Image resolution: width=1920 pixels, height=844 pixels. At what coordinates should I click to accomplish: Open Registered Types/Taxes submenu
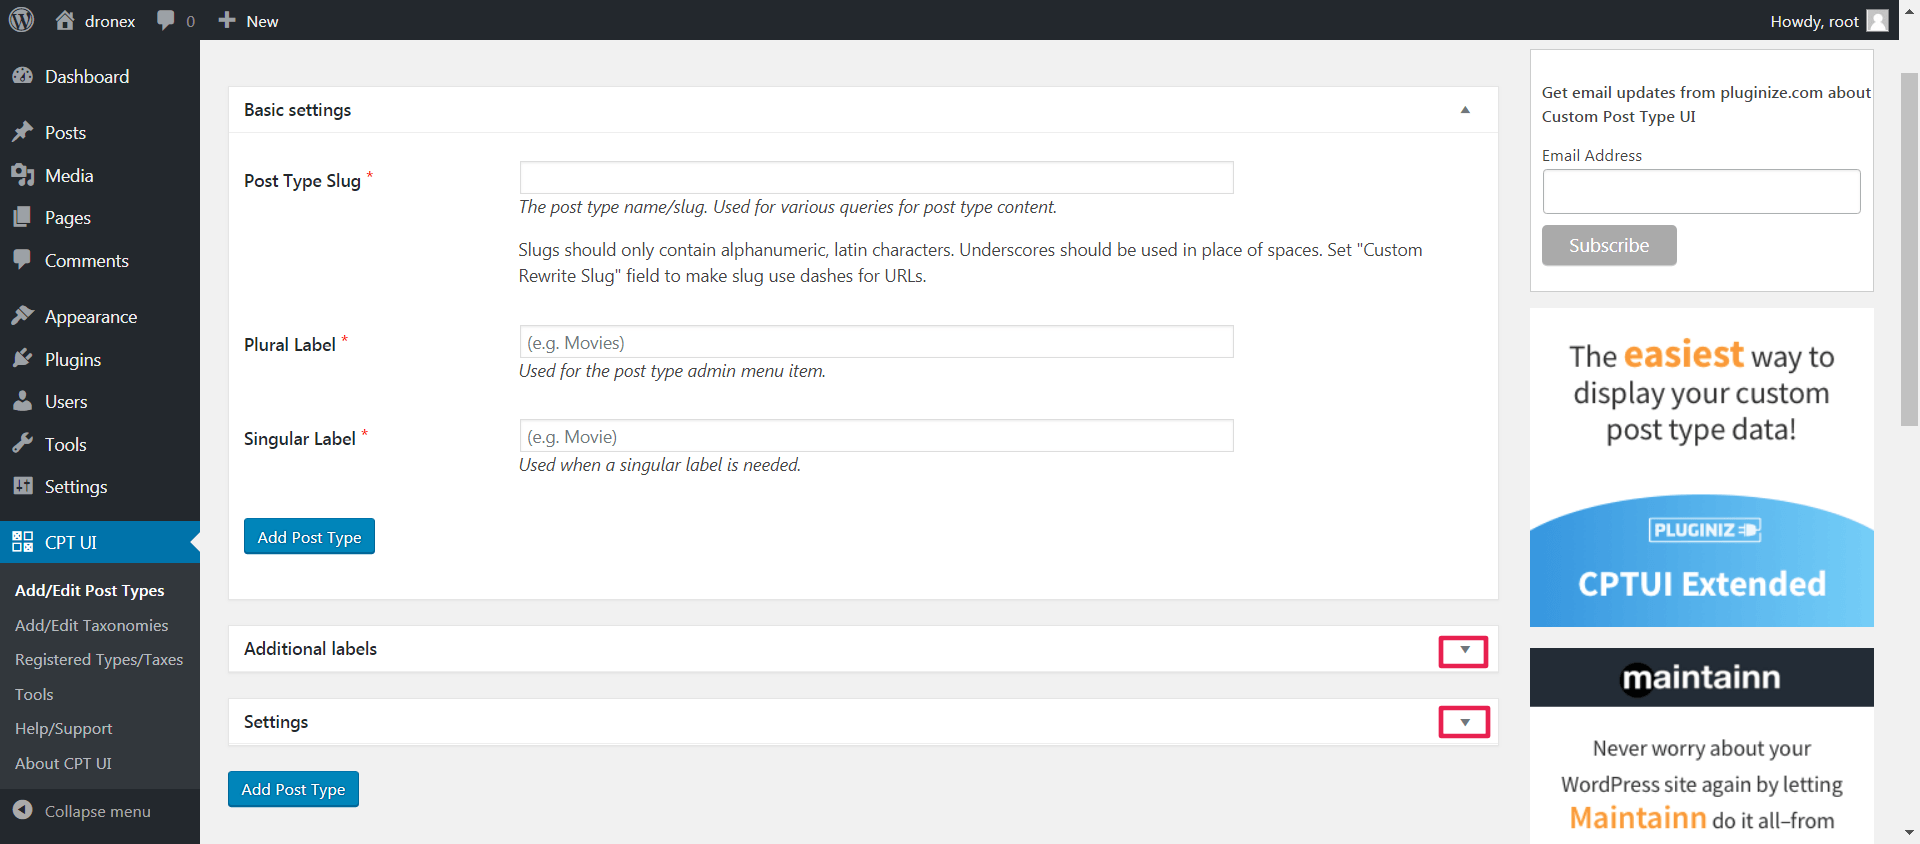tap(99, 659)
